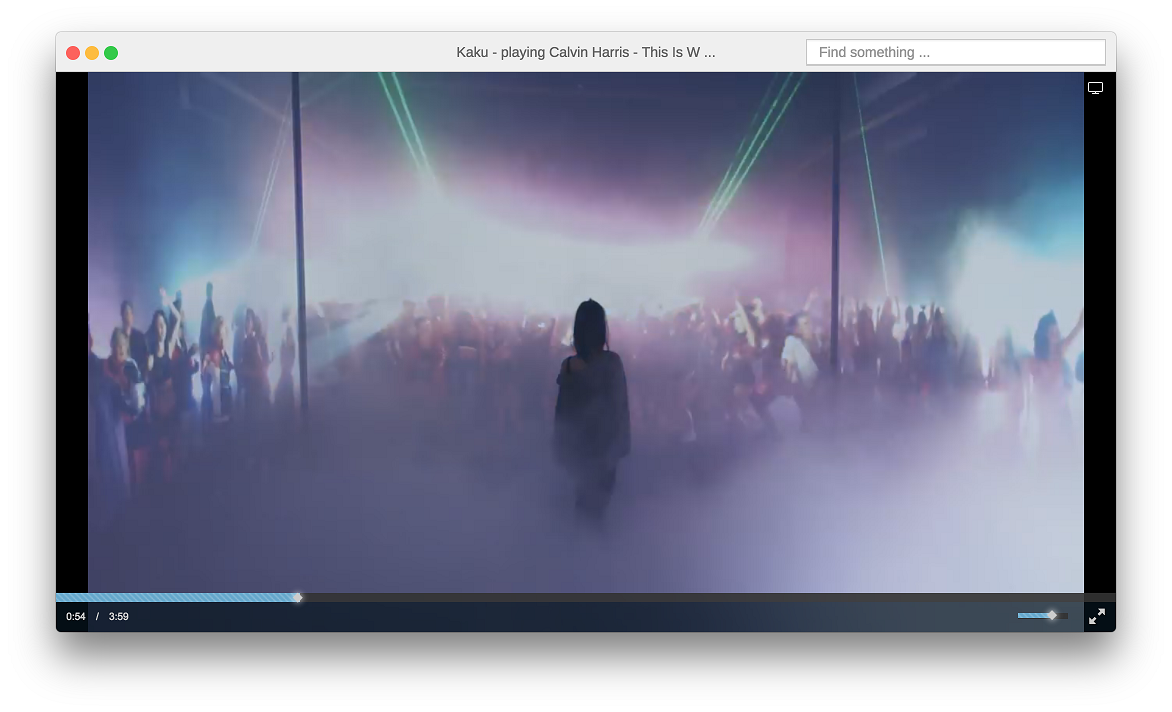Toggle fullscreen with the expand arrows icon

coord(1097,616)
